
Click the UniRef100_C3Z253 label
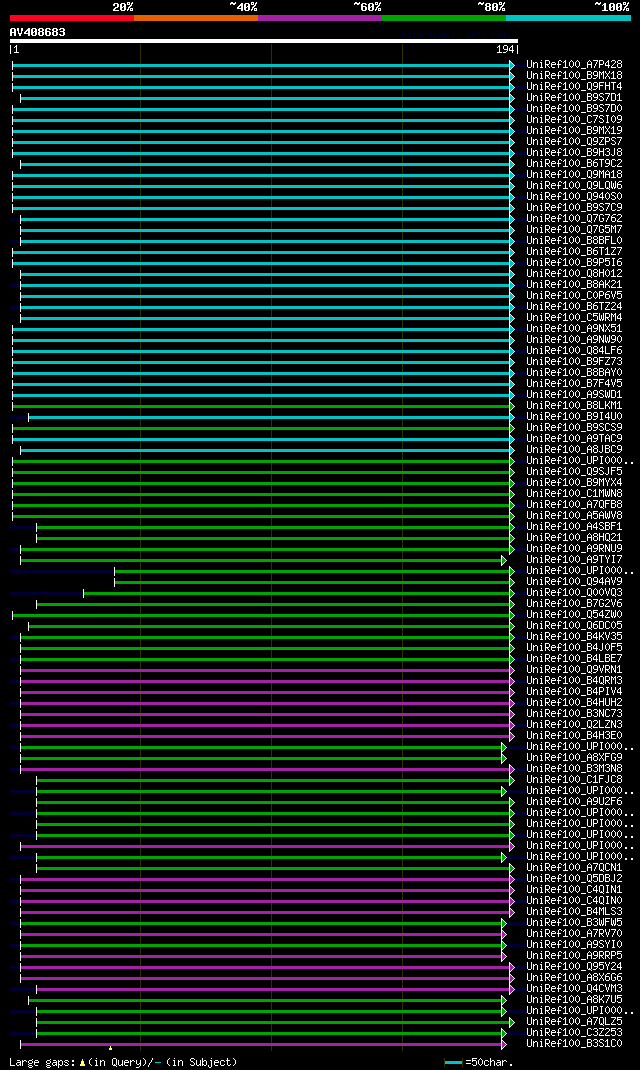[x=574, y=1034]
